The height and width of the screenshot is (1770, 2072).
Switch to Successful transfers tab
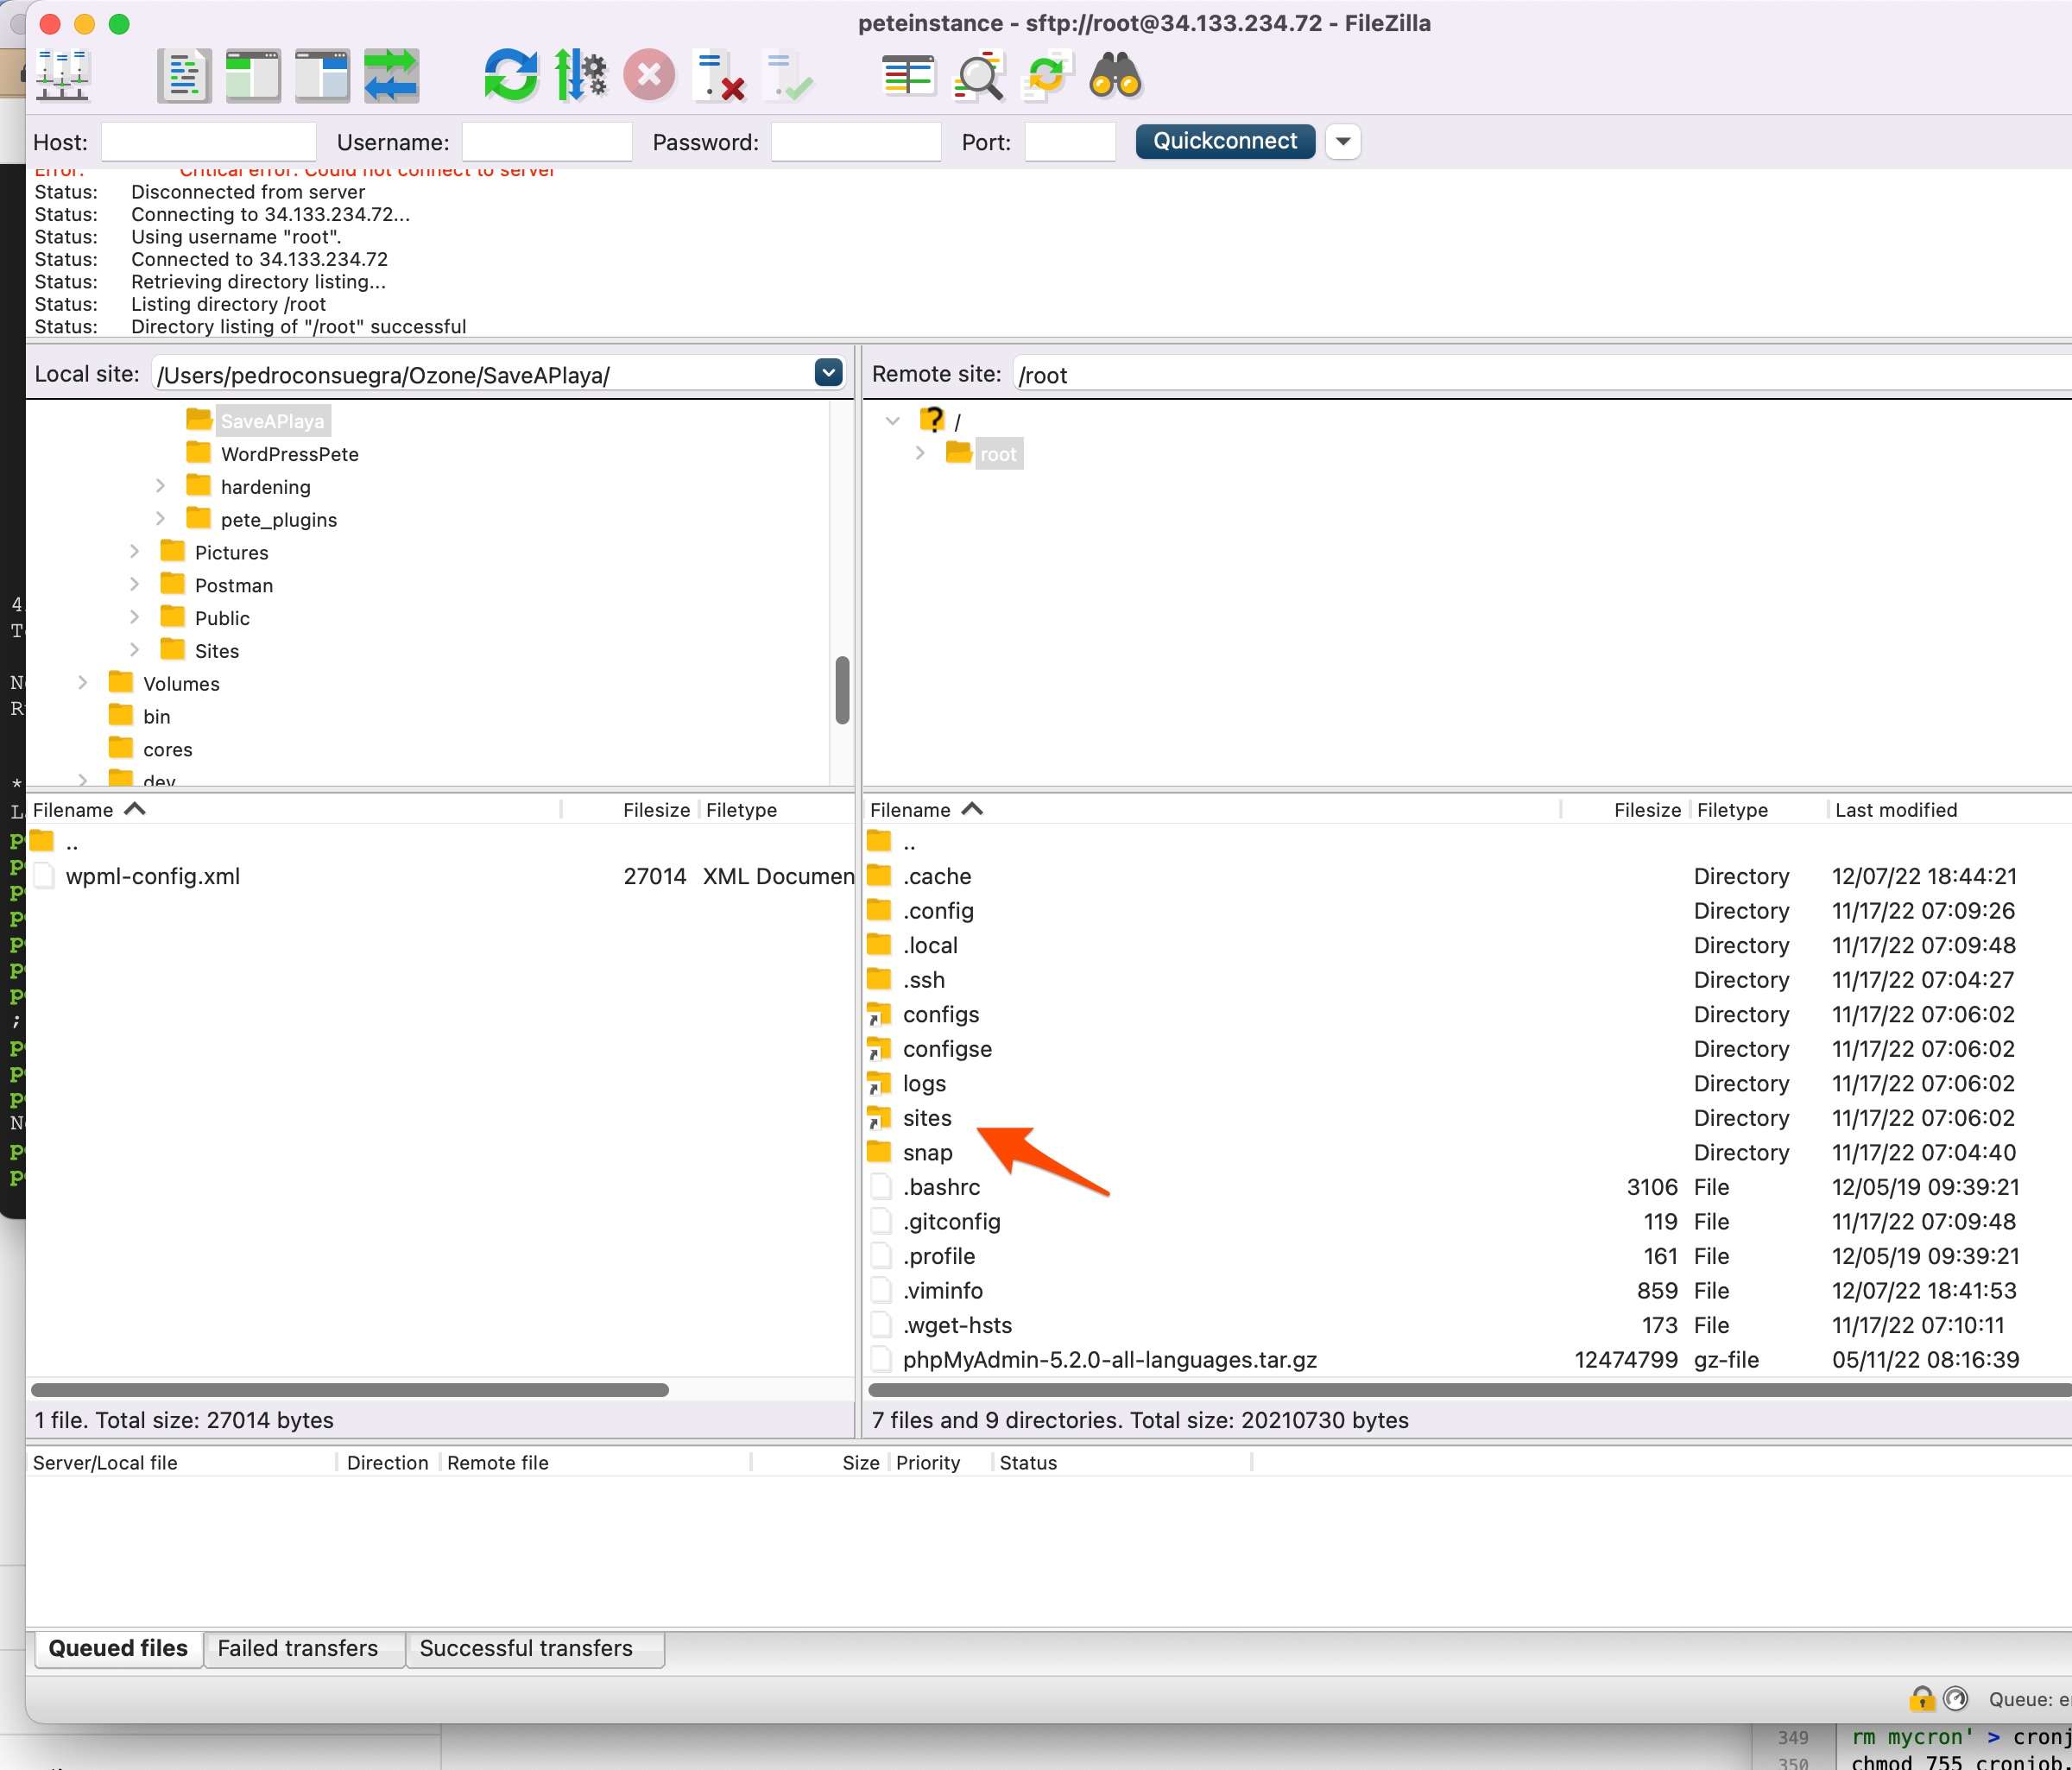[x=526, y=1648]
